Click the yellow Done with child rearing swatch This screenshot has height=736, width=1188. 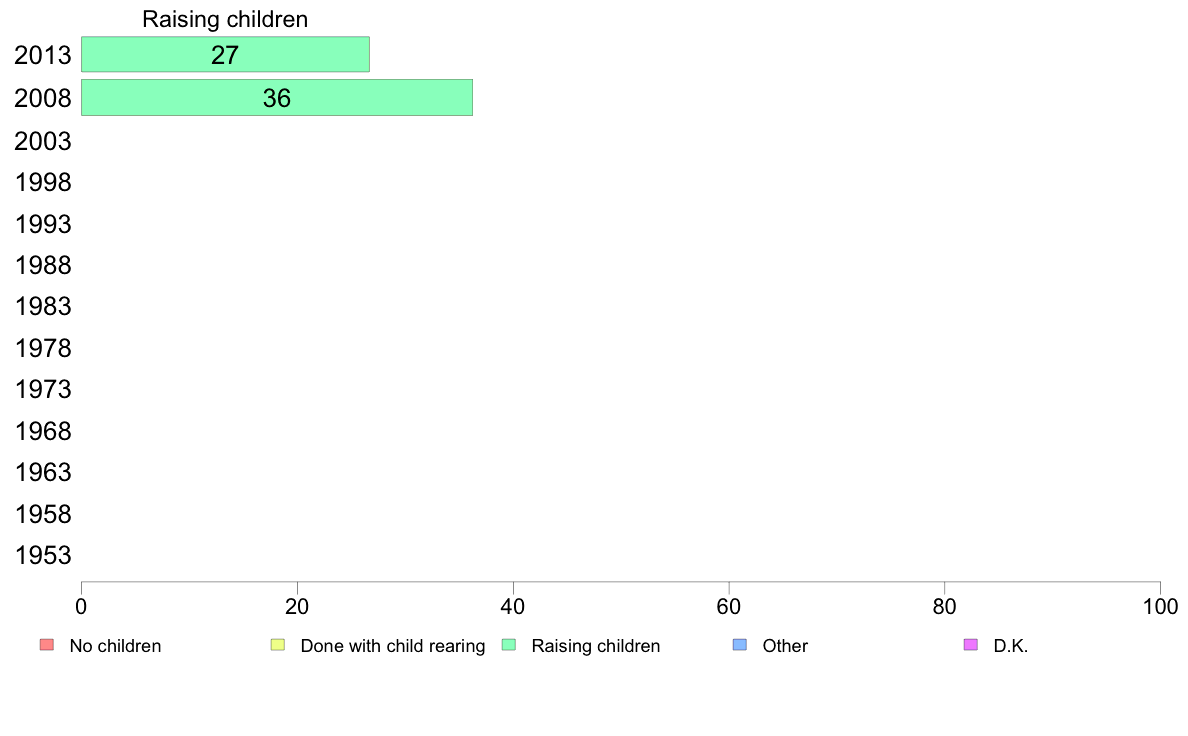pos(278,645)
